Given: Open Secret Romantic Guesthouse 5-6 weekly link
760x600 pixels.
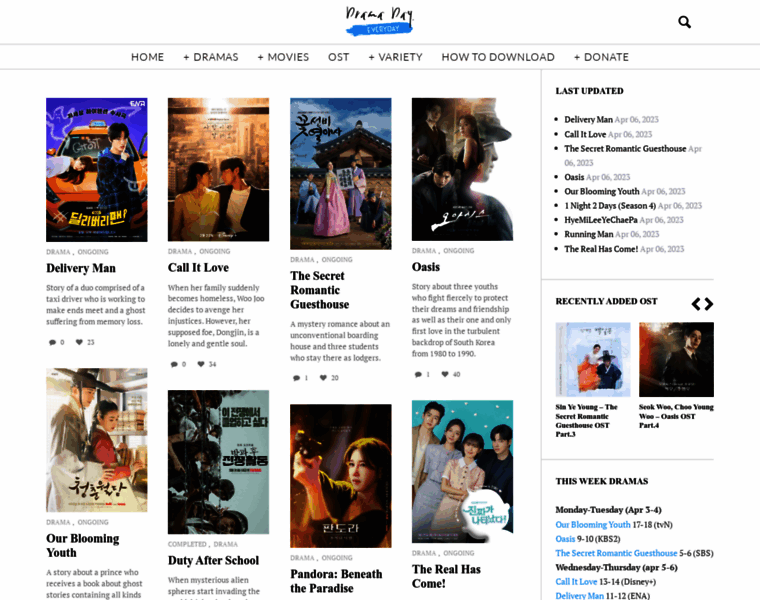Looking at the screenshot, I should coord(616,553).
